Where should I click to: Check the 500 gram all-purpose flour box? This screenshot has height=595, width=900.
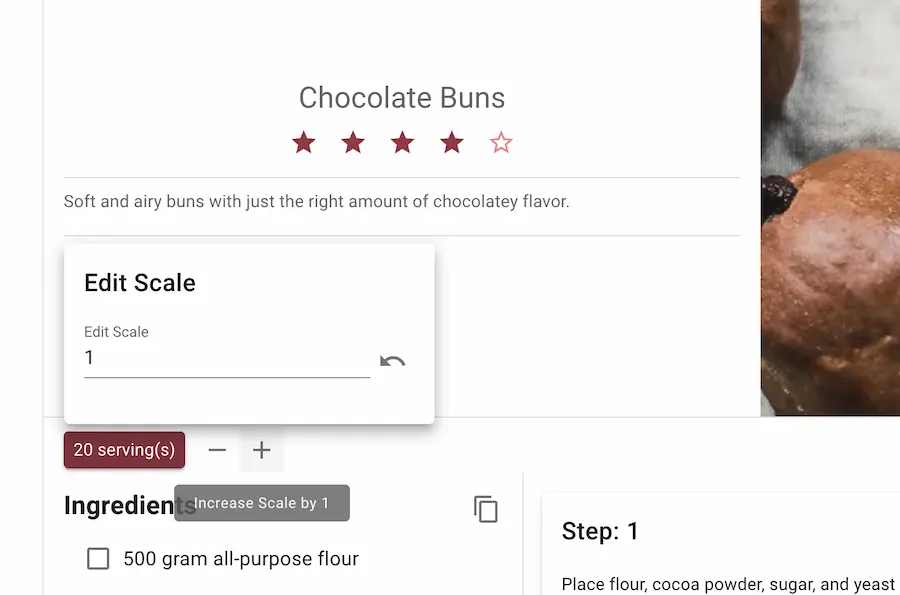[98, 558]
